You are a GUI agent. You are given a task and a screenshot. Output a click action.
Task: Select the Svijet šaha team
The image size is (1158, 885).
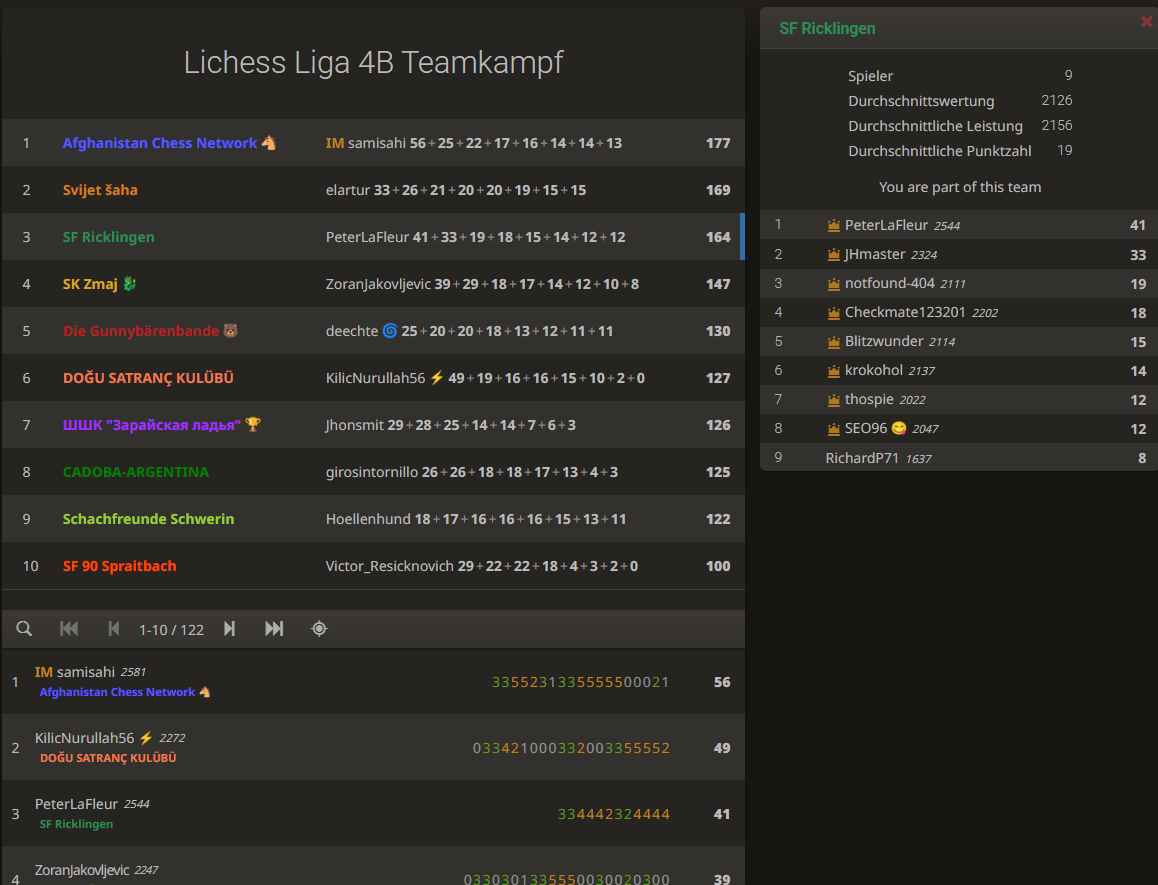(100, 190)
